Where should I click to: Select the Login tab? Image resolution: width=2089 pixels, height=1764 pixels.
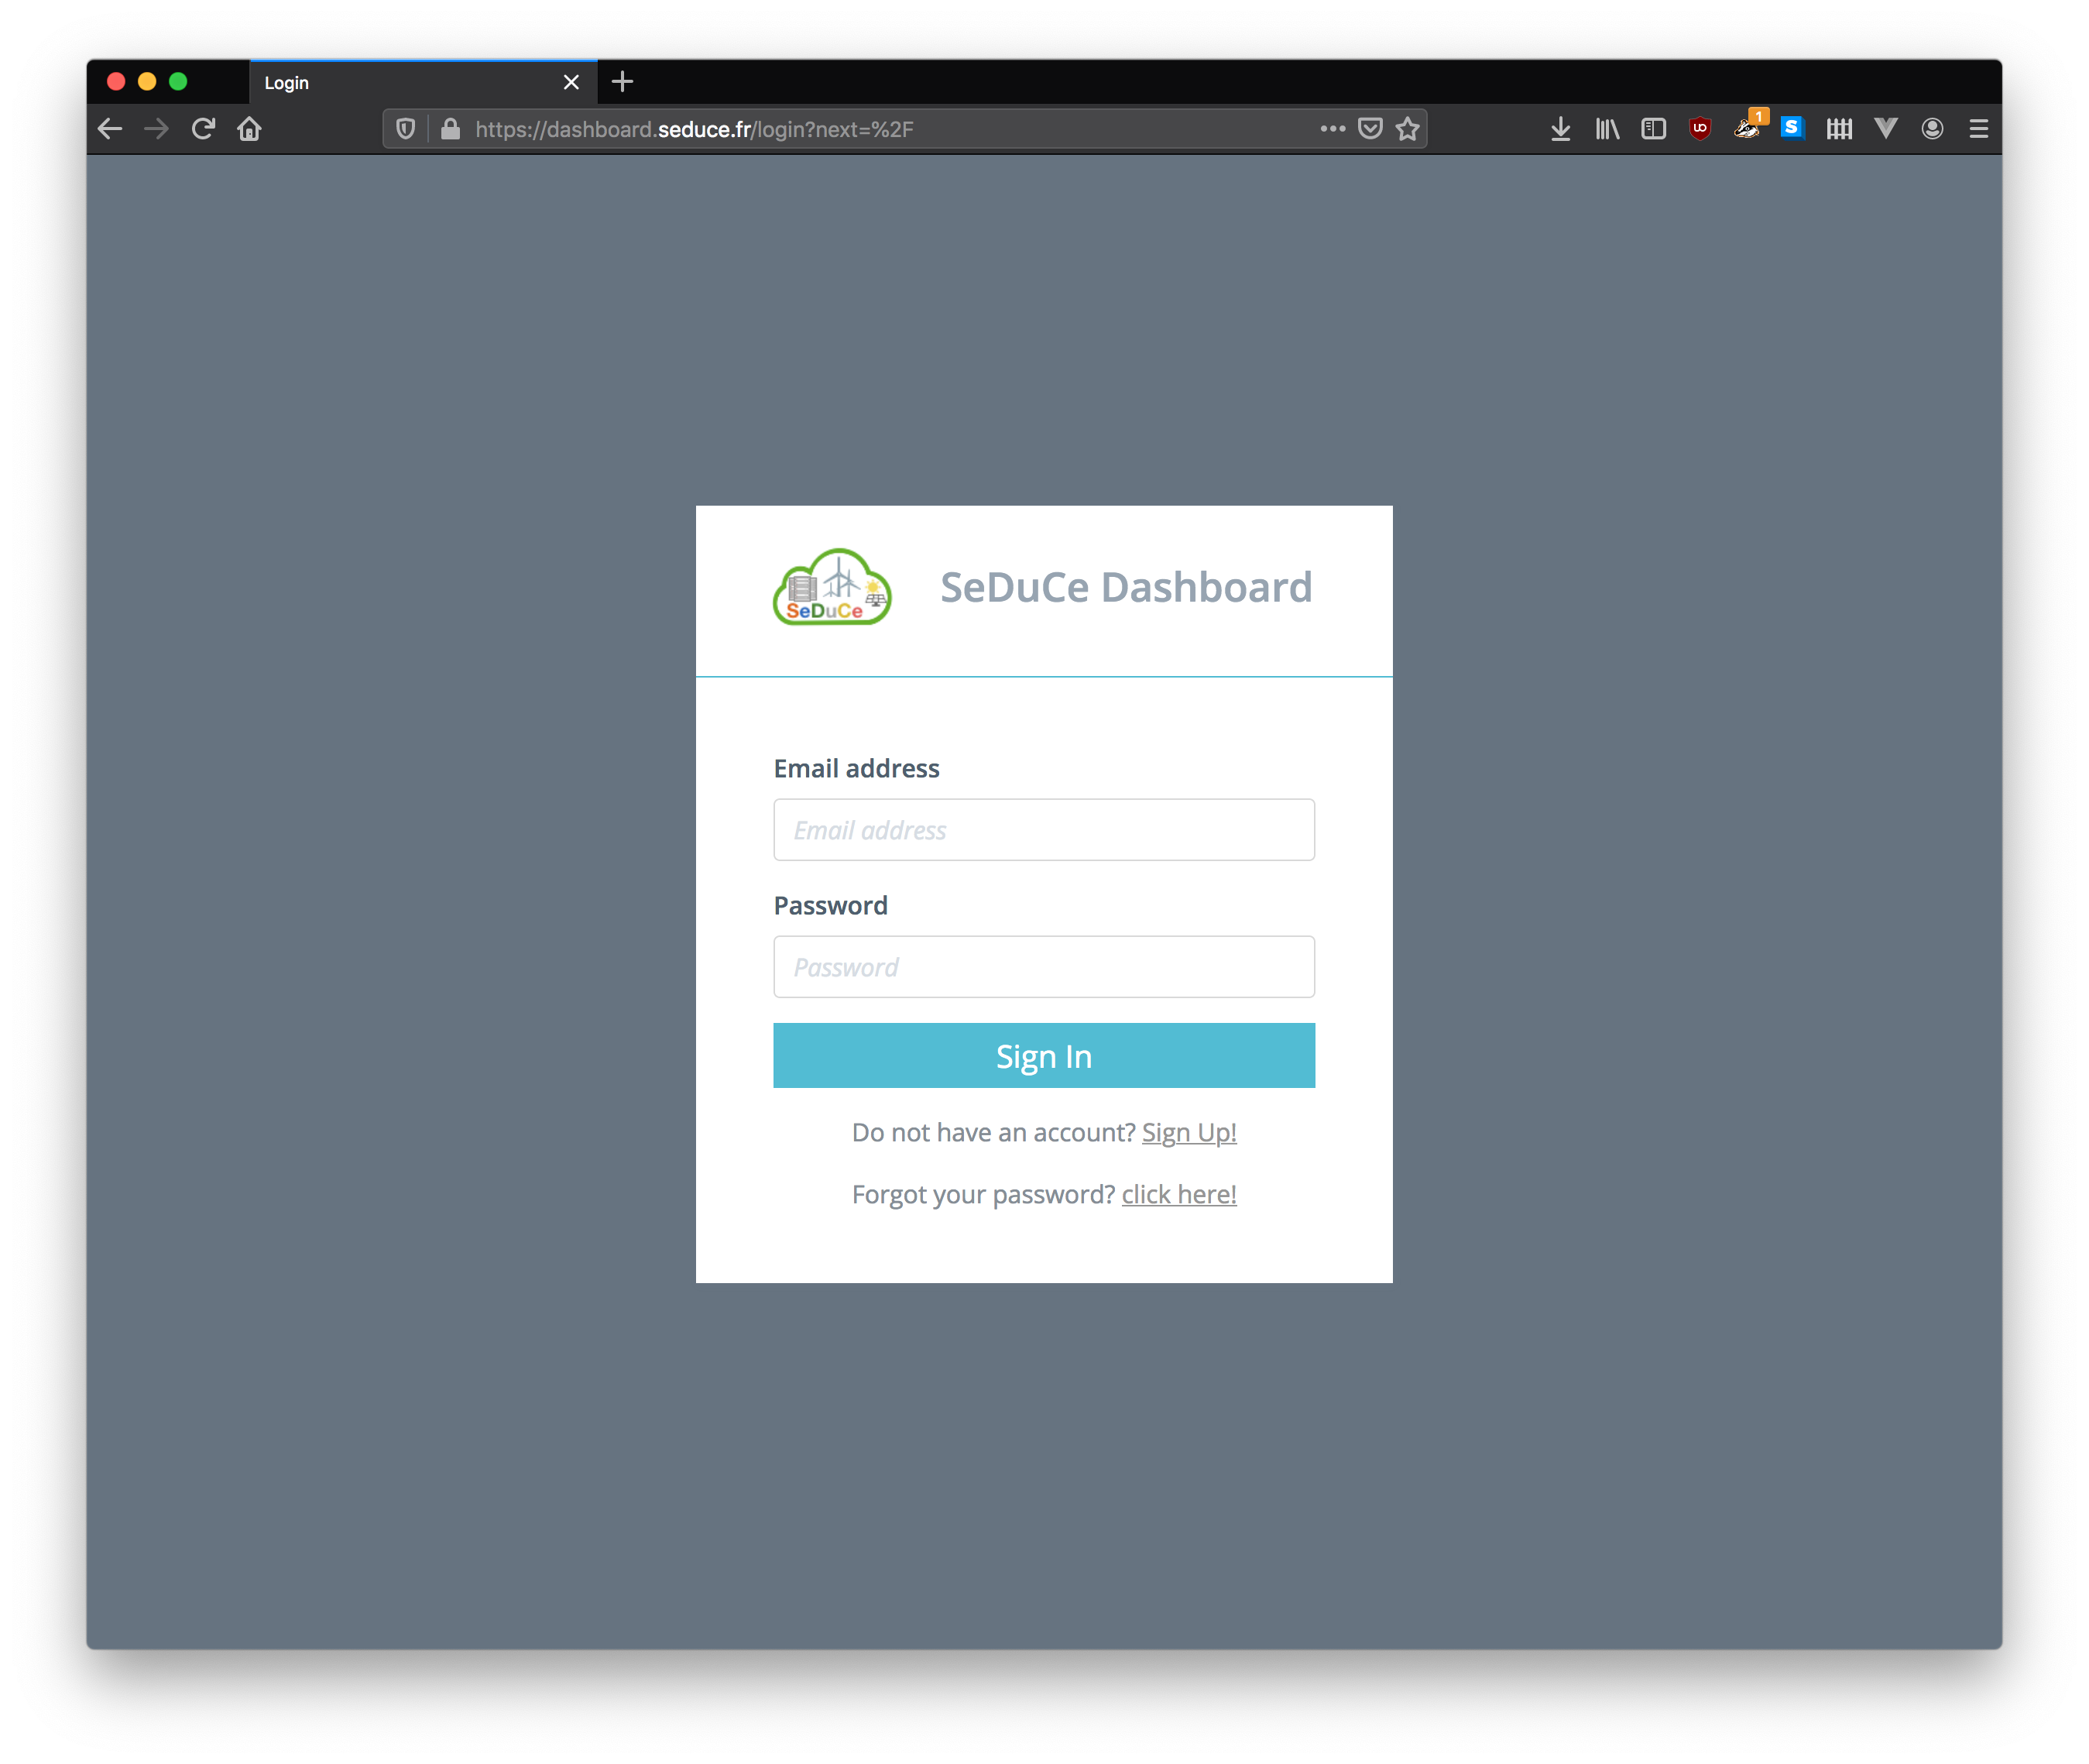click(422, 82)
